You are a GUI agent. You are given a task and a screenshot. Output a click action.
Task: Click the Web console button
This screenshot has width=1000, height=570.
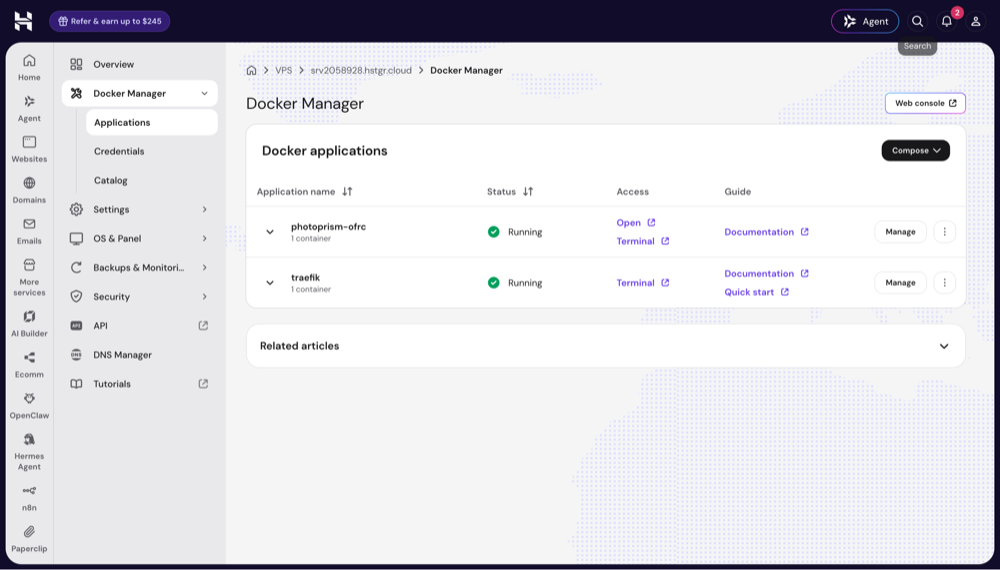tap(925, 103)
